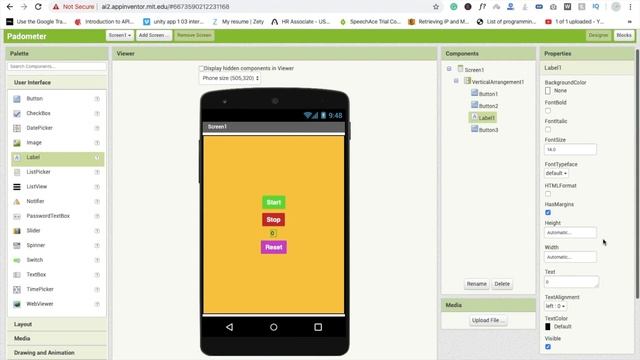The width and height of the screenshot is (640, 360).
Task: Select the WebViewer palette icon
Action: 17,304
